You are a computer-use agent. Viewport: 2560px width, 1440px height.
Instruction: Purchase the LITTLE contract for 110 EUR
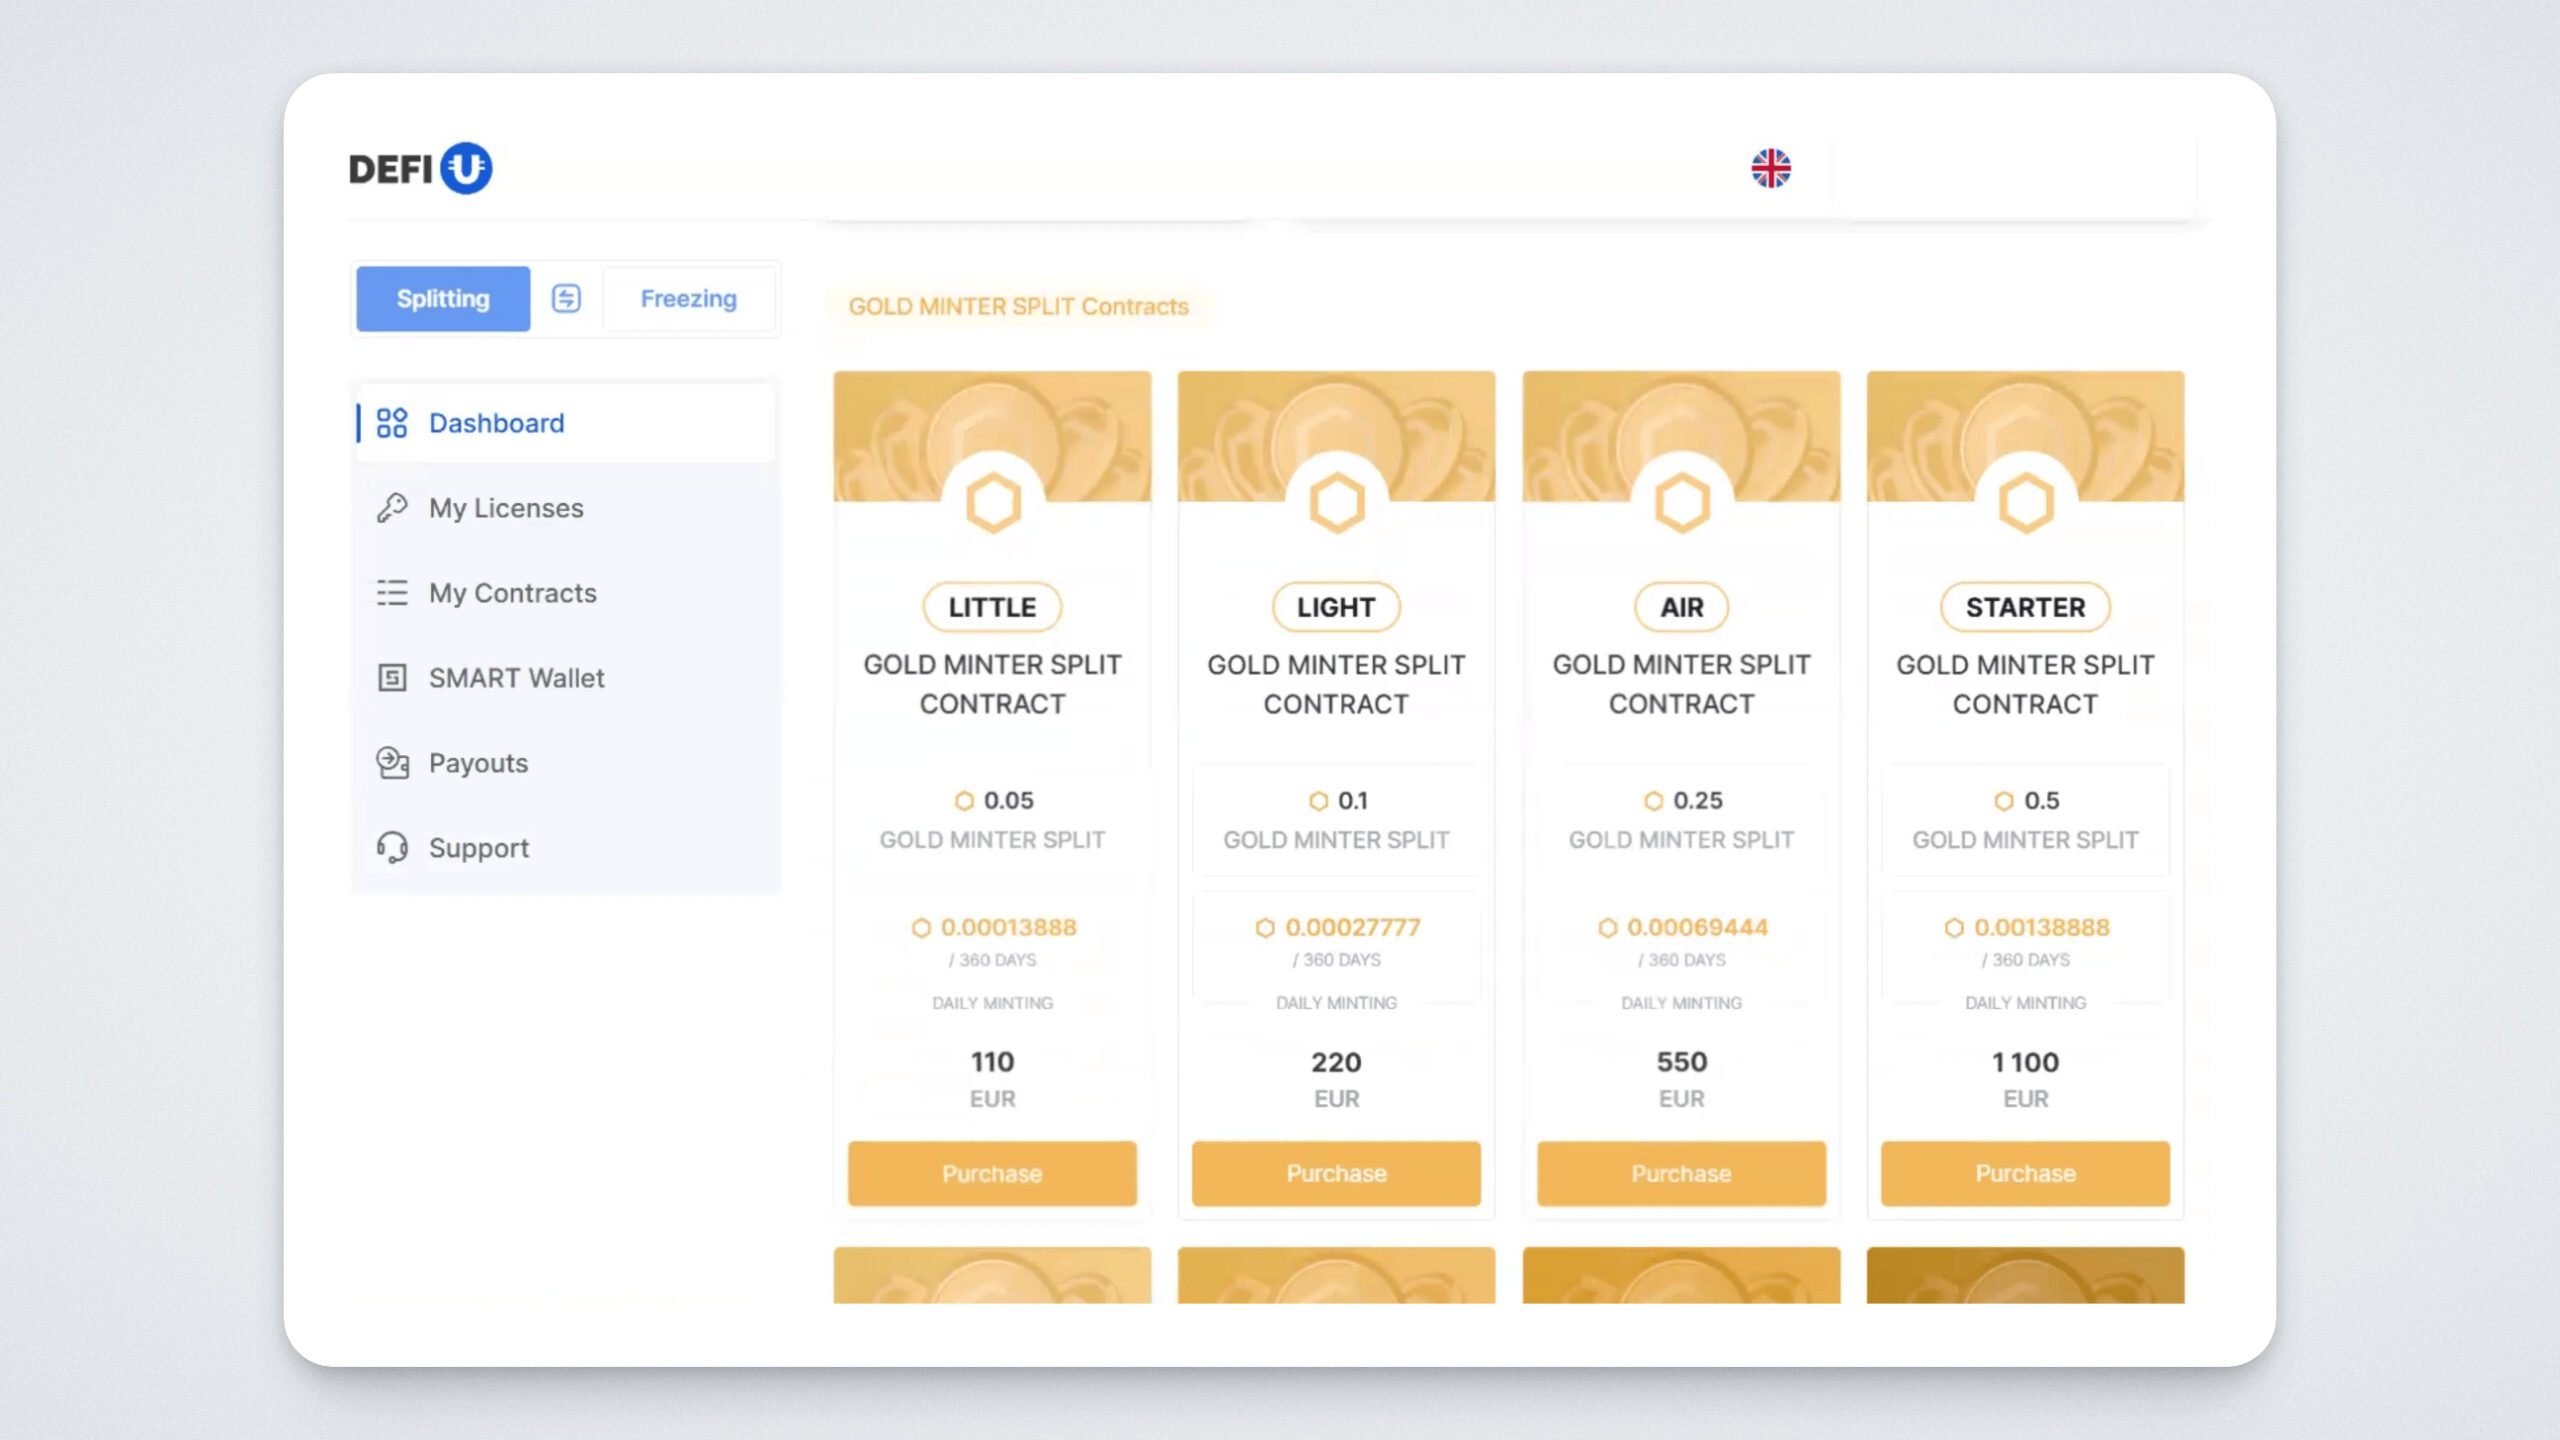point(992,1173)
